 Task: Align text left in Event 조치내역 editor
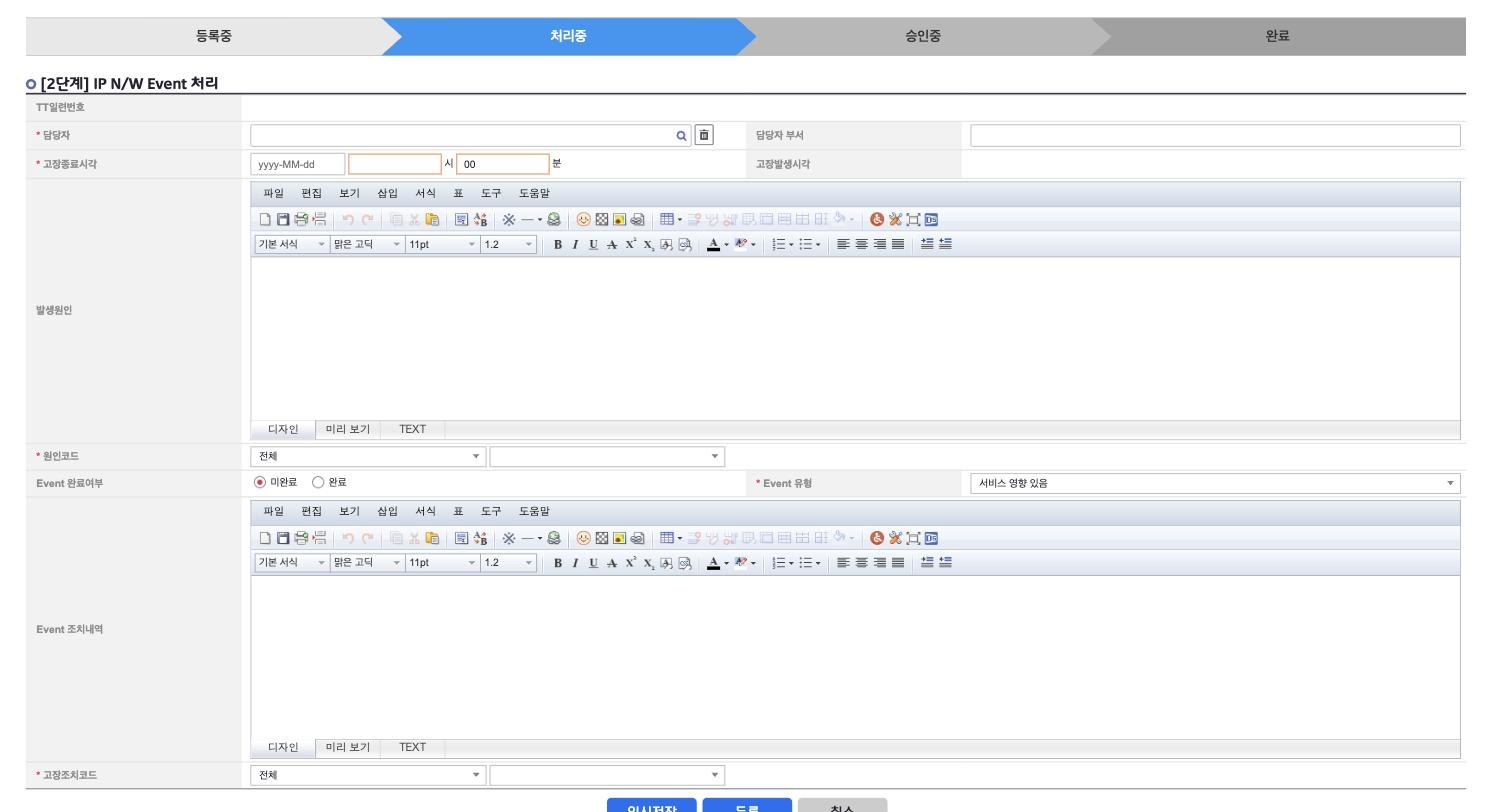[843, 563]
